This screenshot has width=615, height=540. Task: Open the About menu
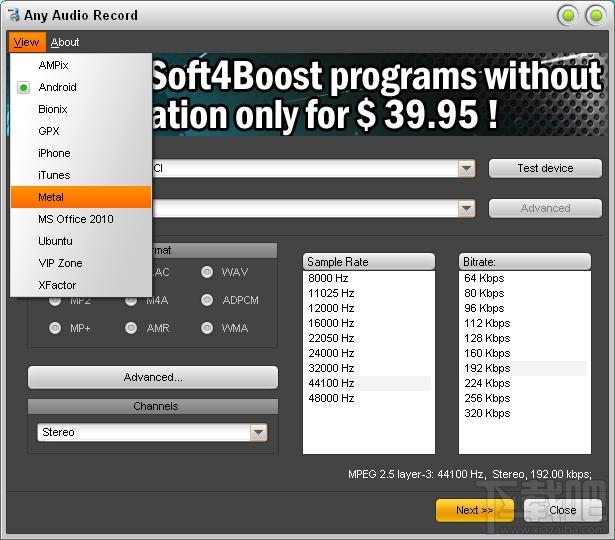tap(65, 42)
